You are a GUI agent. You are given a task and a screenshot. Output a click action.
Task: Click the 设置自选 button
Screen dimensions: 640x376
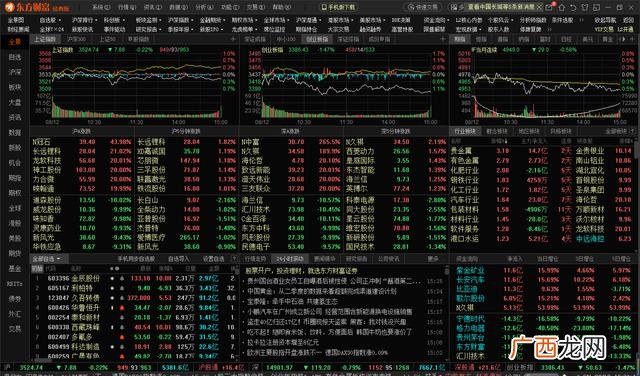pyautogui.click(x=213, y=259)
